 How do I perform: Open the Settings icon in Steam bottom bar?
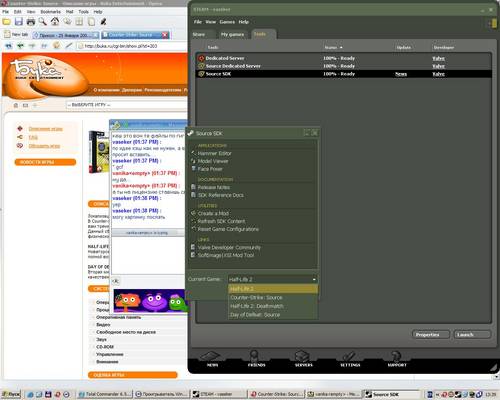(350, 359)
